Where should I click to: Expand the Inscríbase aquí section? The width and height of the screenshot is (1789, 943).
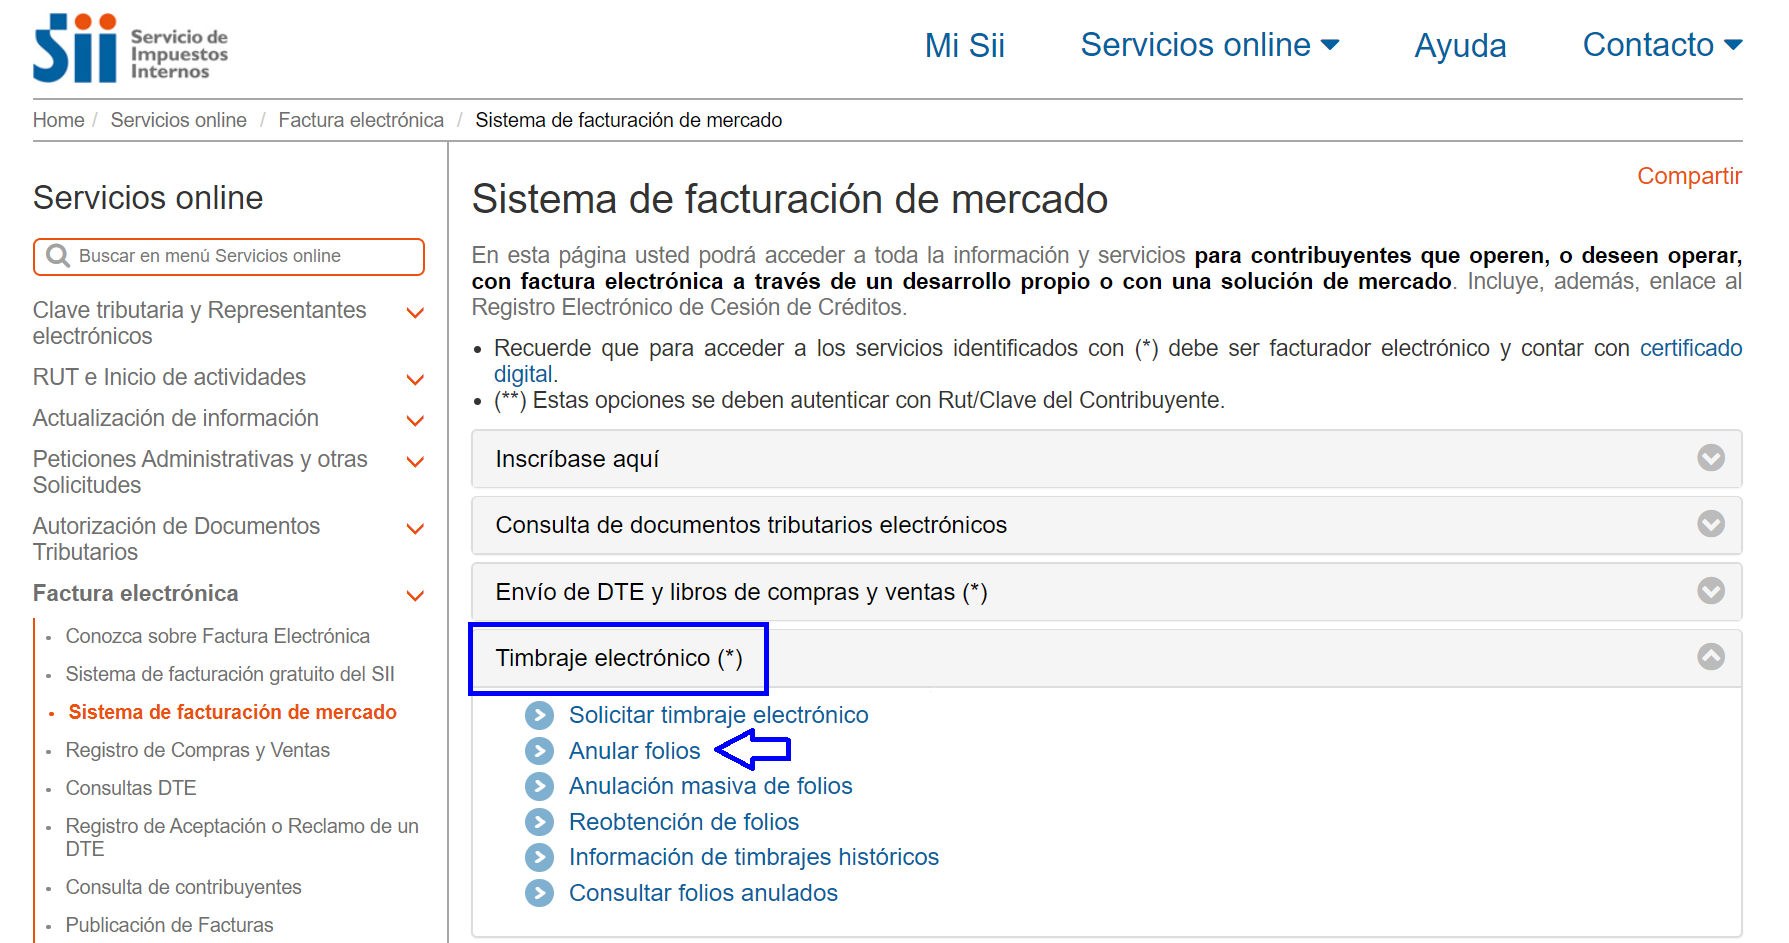click(x=1710, y=458)
